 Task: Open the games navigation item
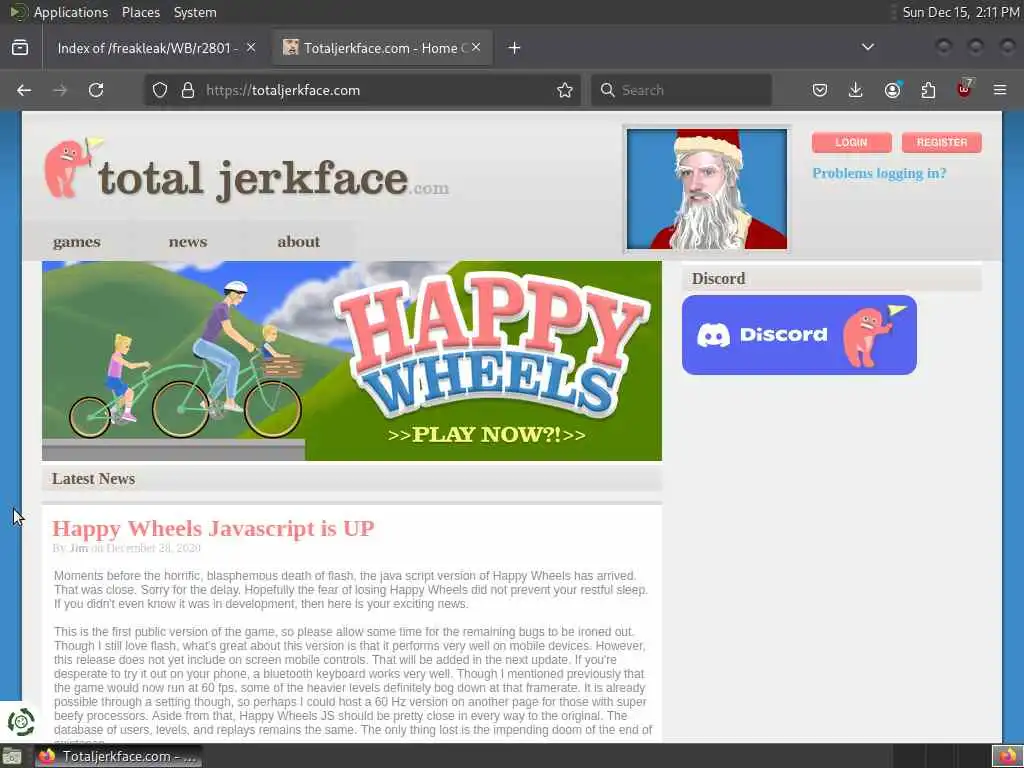(76, 242)
